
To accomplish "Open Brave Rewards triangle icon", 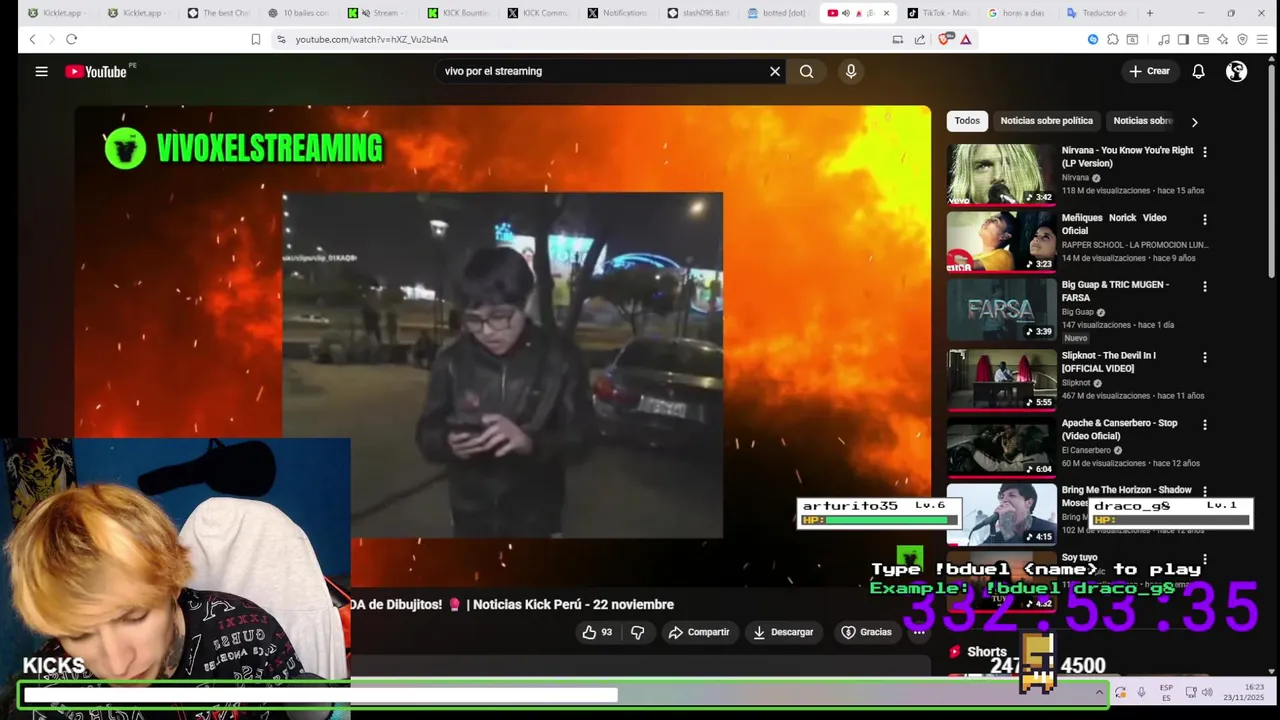I will point(966,39).
